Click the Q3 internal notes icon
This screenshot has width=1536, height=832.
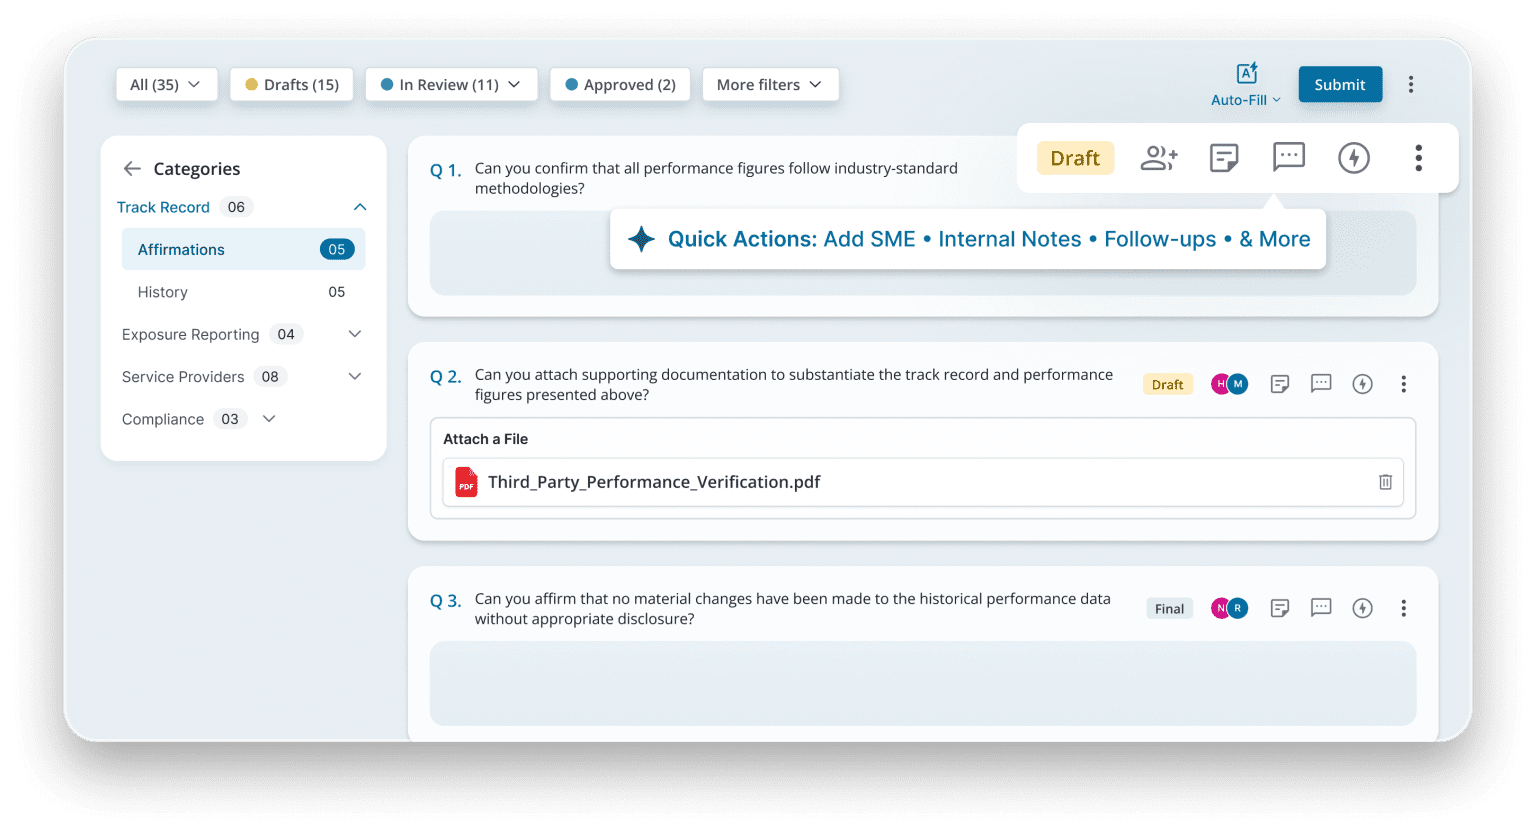[x=1279, y=608]
